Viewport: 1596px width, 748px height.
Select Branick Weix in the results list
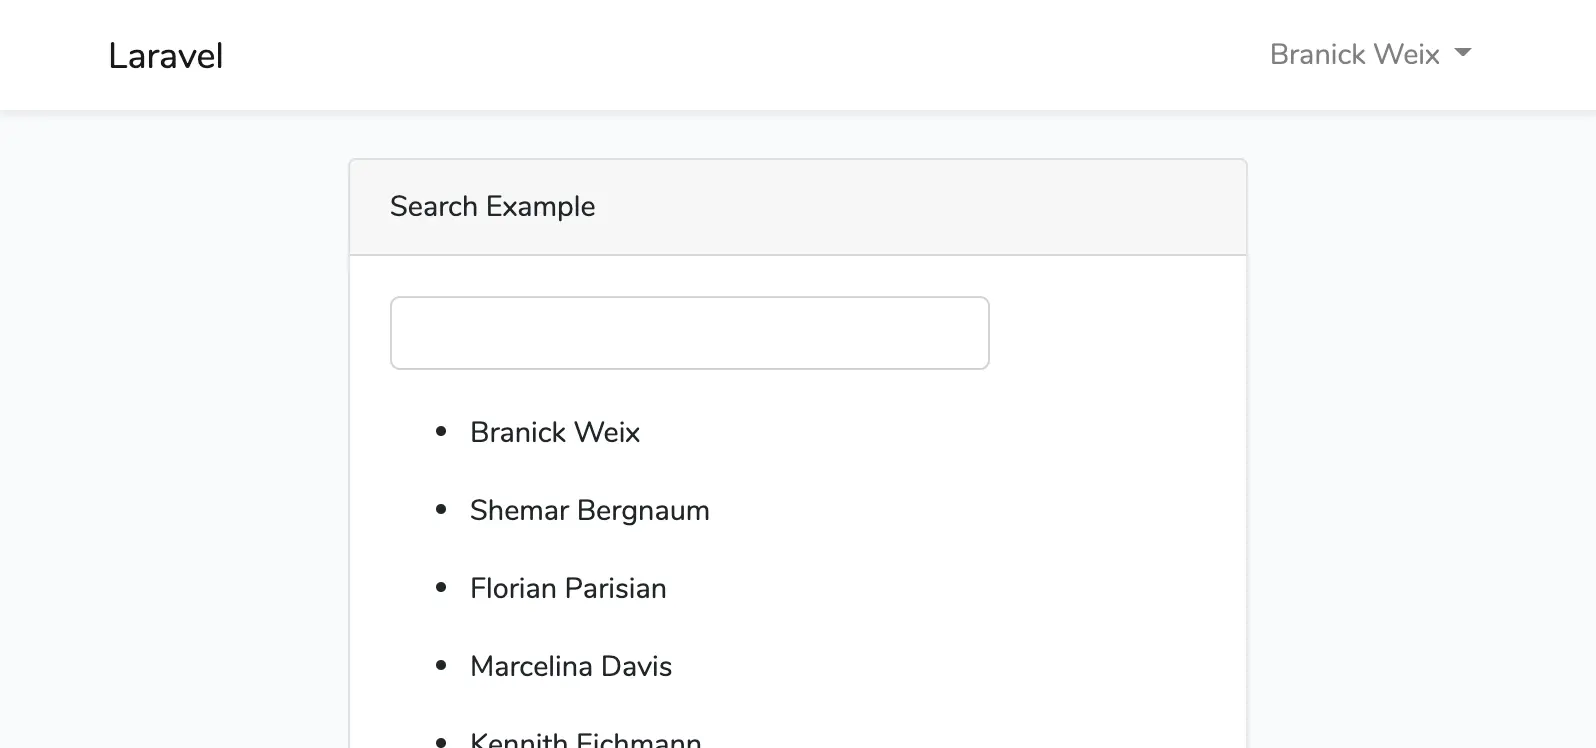[x=555, y=432]
